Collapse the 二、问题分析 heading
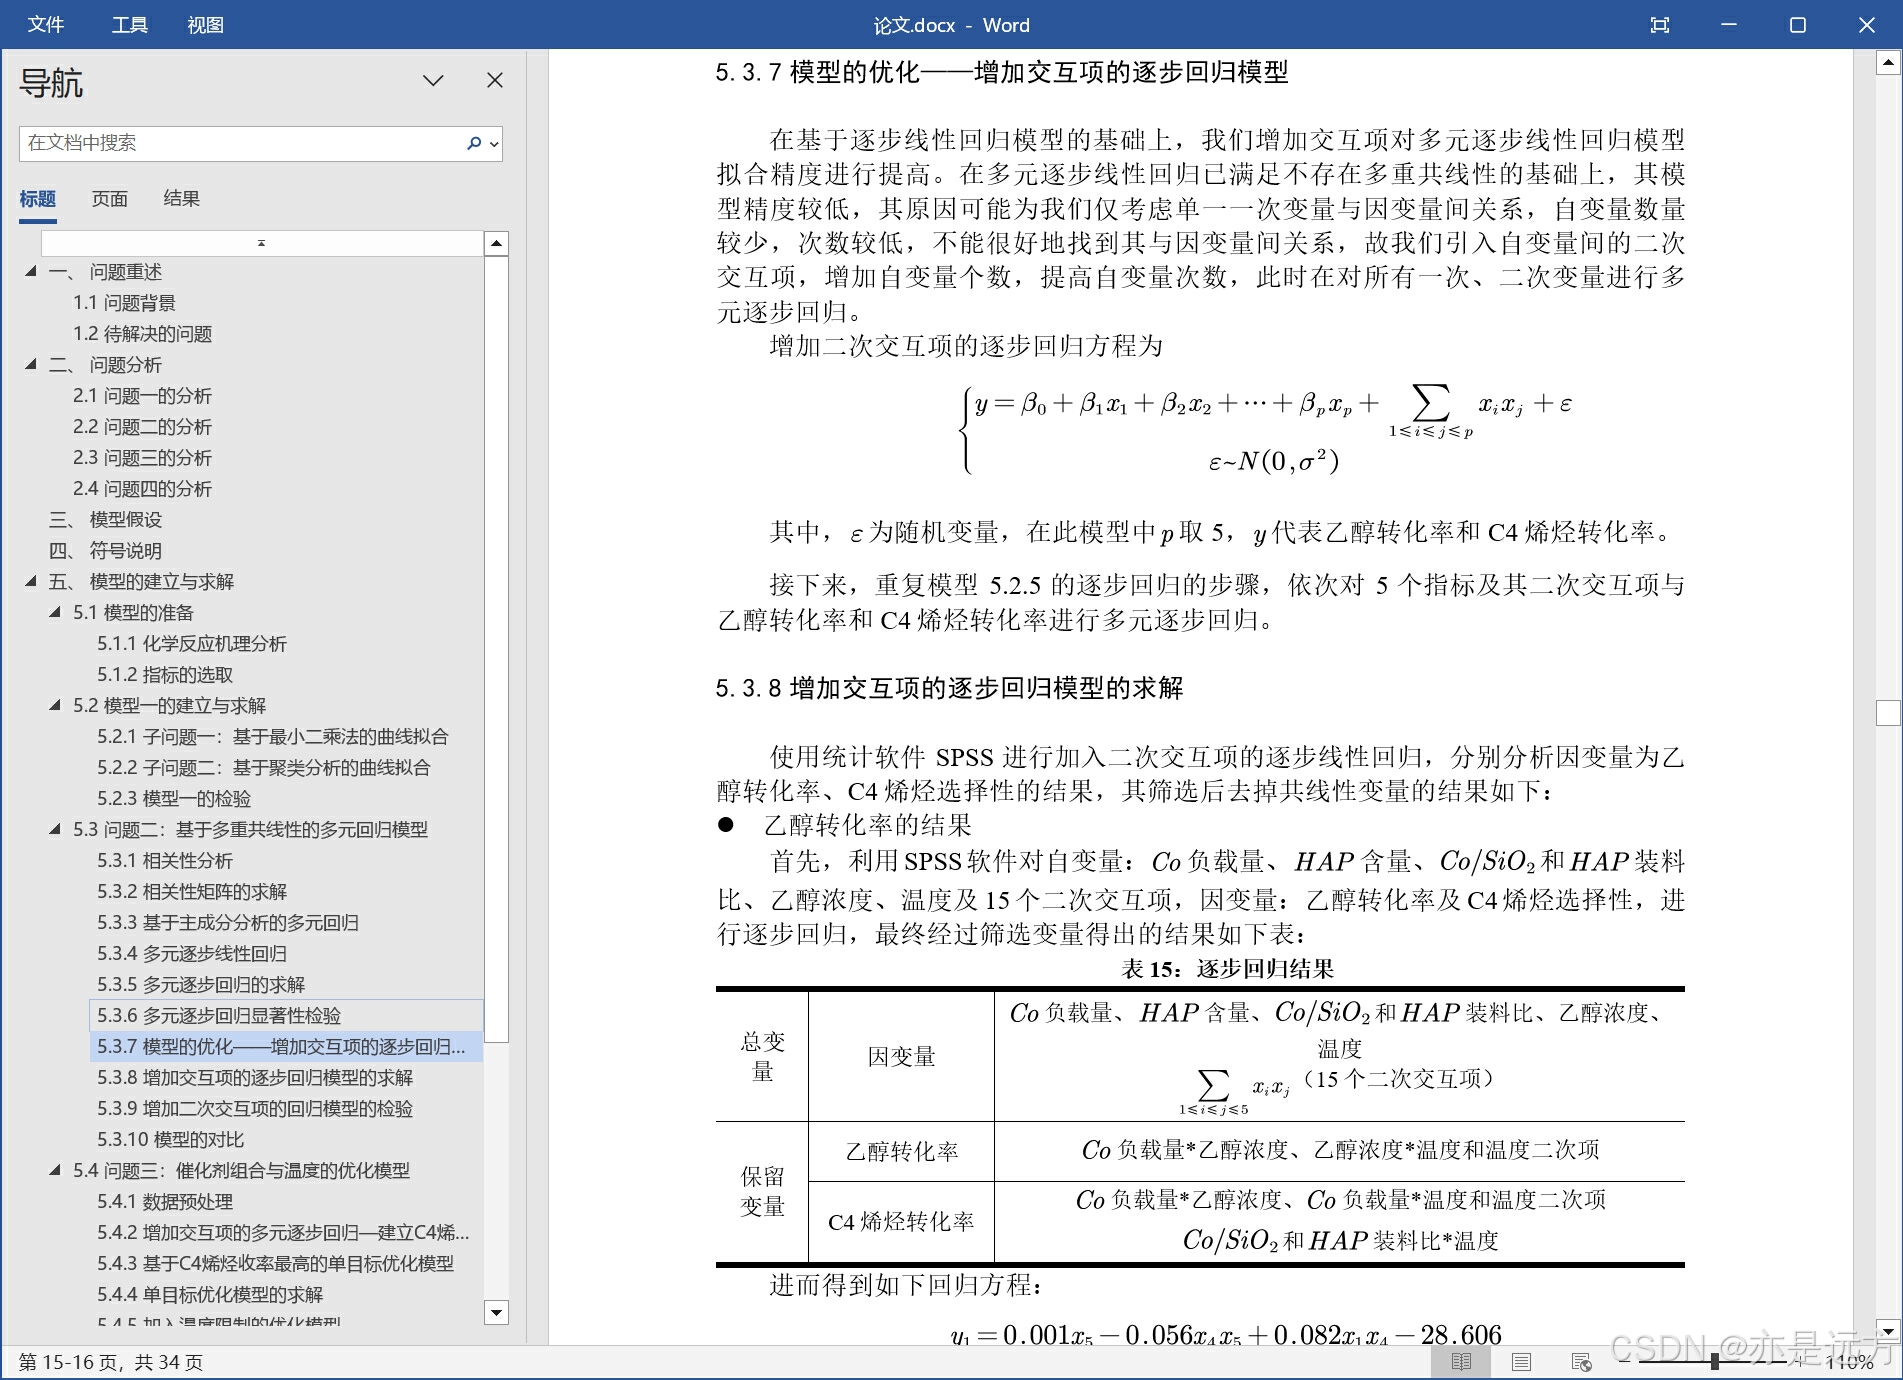The image size is (1903, 1380). 31,364
